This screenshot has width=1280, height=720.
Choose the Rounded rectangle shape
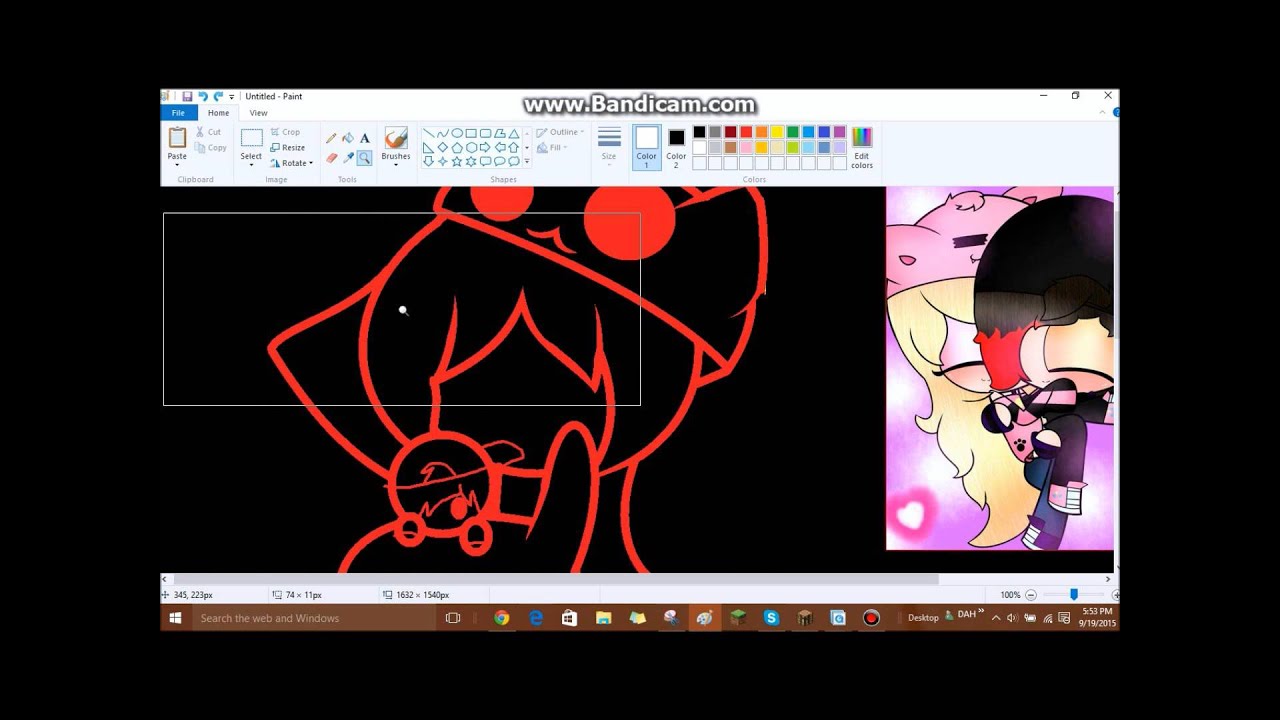click(485, 133)
